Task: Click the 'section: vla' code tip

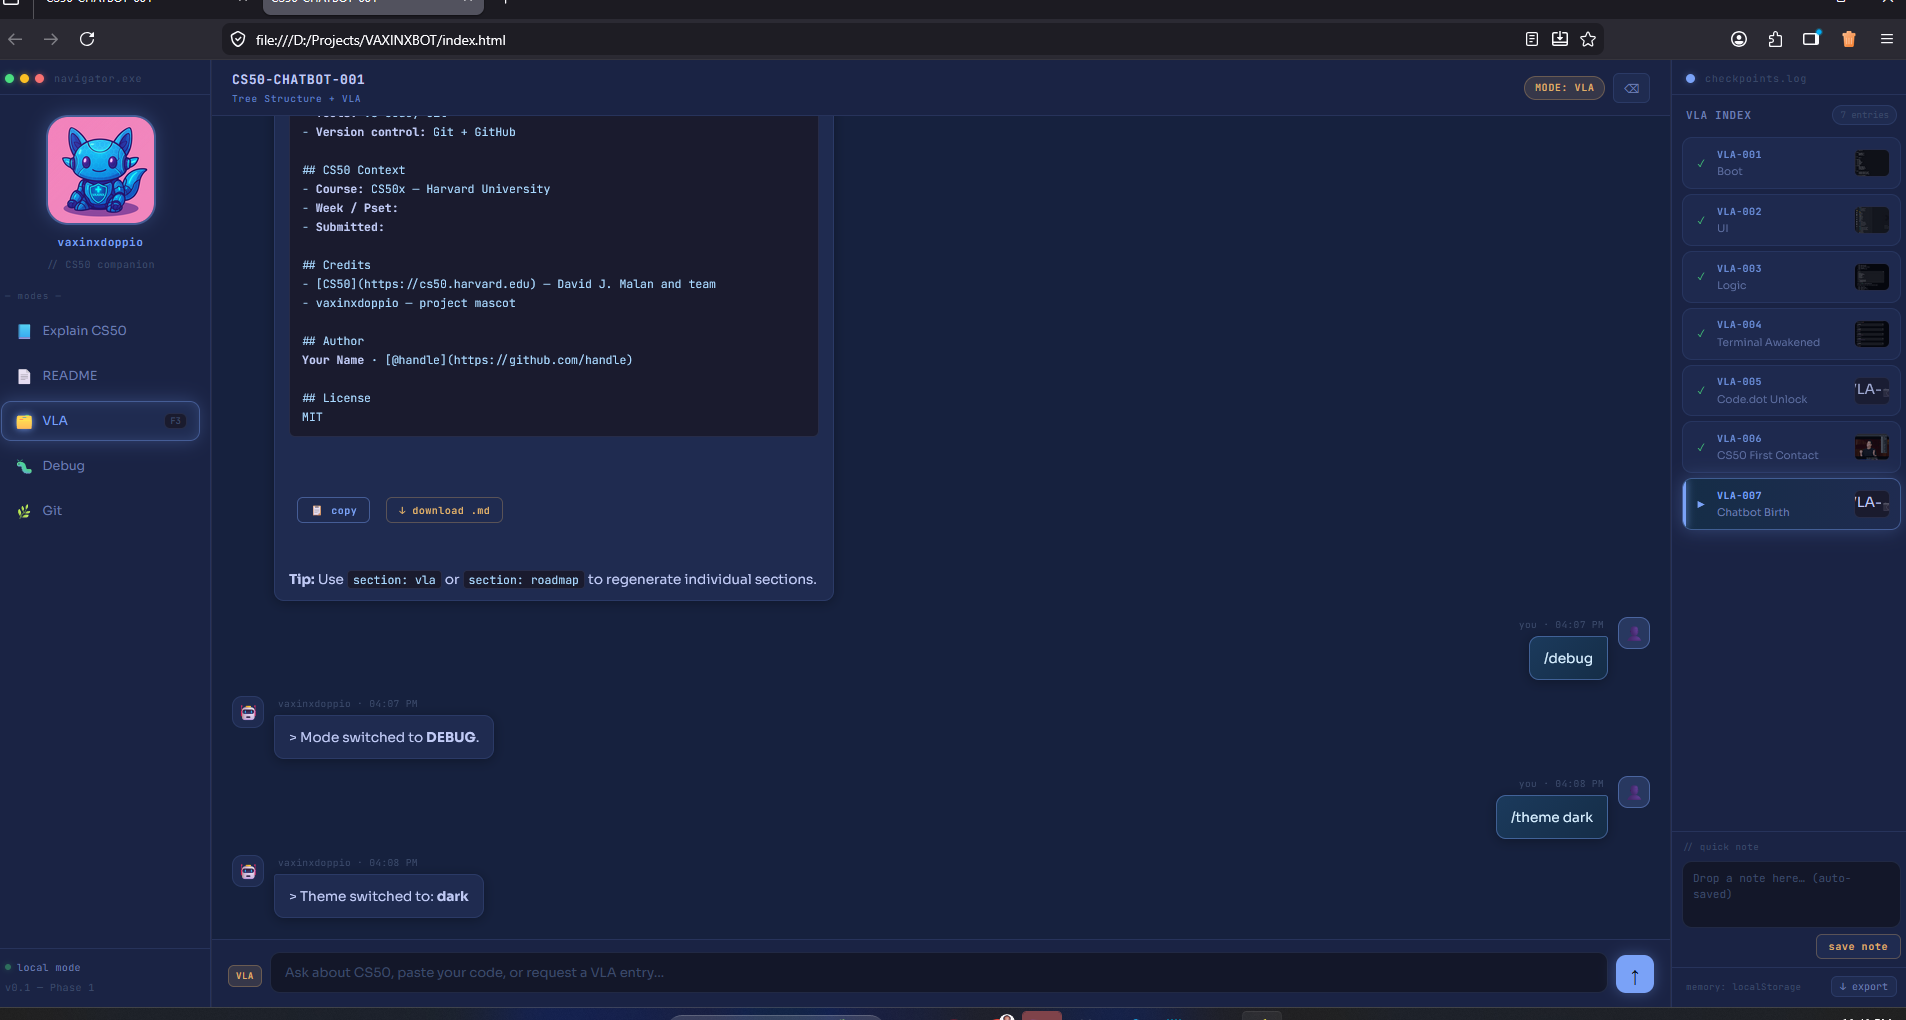Action: (394, 580)
